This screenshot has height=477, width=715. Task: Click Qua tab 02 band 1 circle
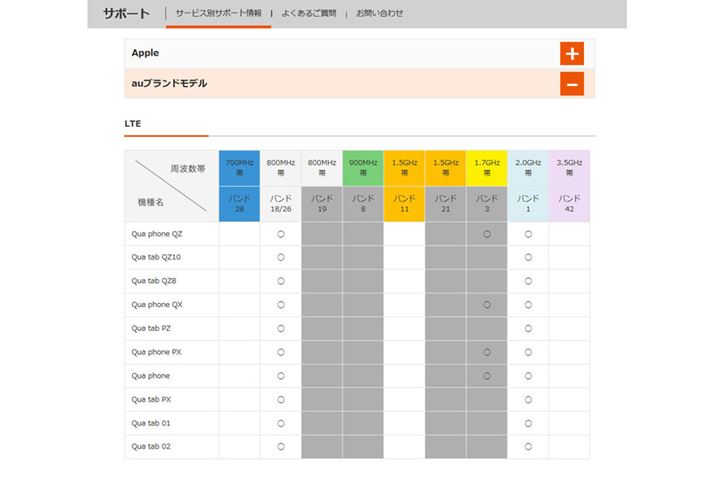[x=527, y=446]
